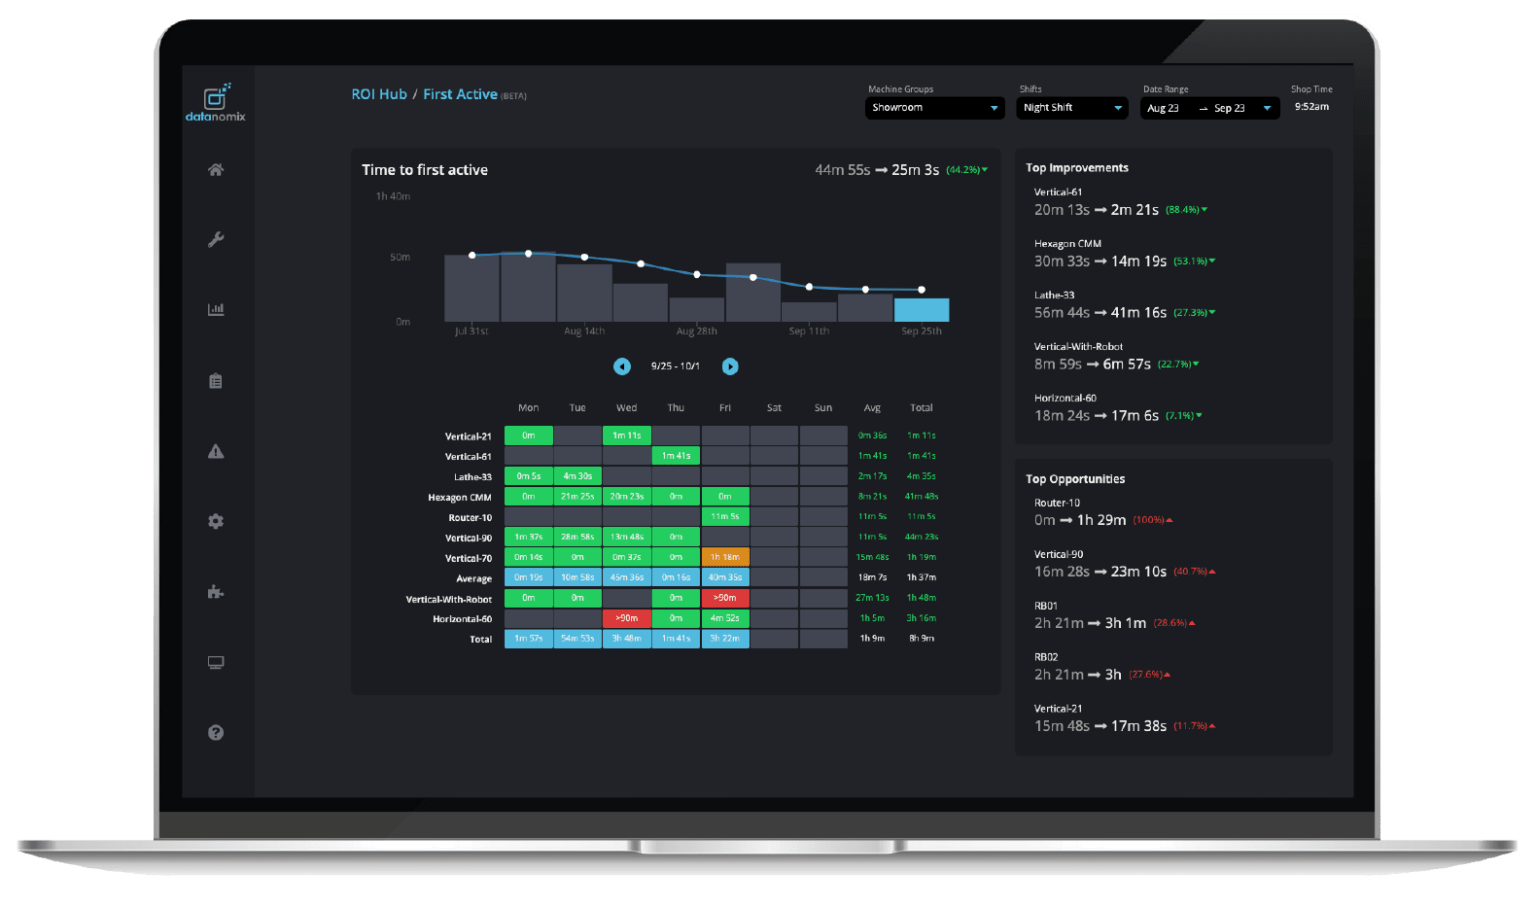Open the Shifts dropdown showing Night Shift
Screen dimensions: 1536x906
point(1071,107)
